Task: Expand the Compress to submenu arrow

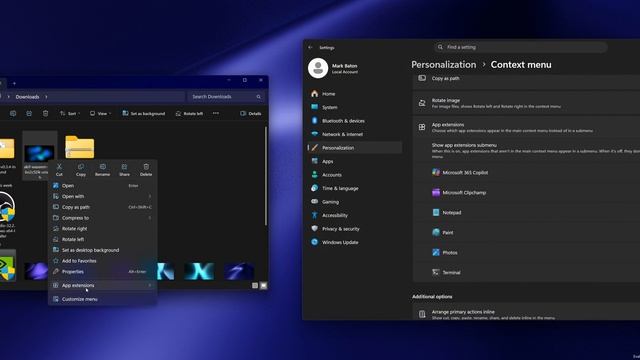Action: [x=150, y=218]
